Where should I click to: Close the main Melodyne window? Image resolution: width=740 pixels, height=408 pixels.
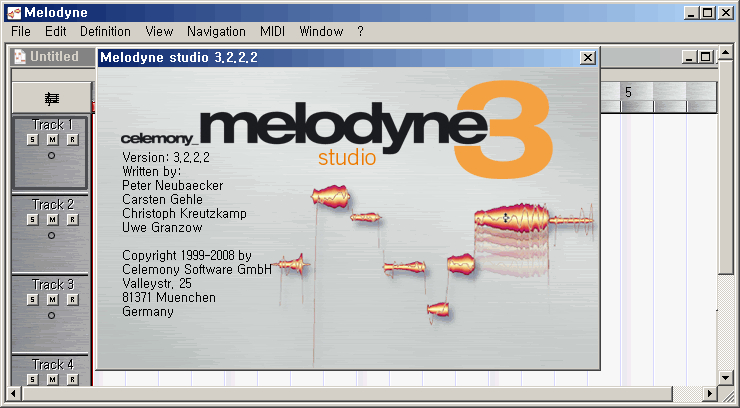(725, 13)
